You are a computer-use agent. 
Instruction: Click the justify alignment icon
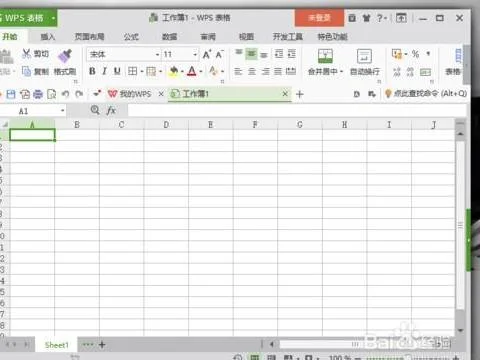pyautogui.click(x=278, y=71)
